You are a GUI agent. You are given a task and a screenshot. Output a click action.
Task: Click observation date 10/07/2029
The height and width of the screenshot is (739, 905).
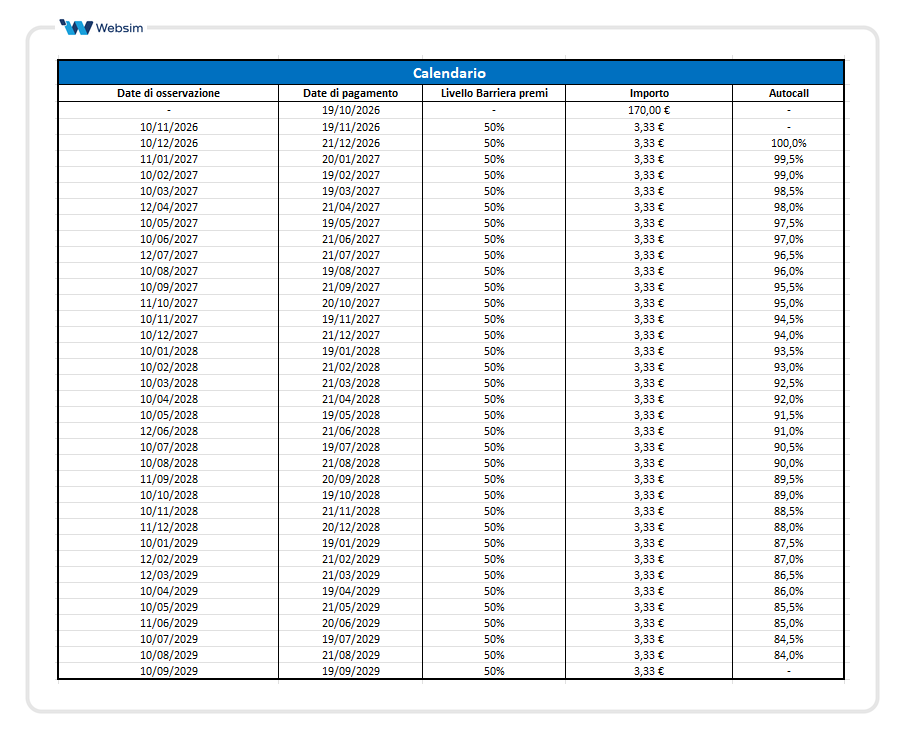pyautogui.click(x=169, y=639)
